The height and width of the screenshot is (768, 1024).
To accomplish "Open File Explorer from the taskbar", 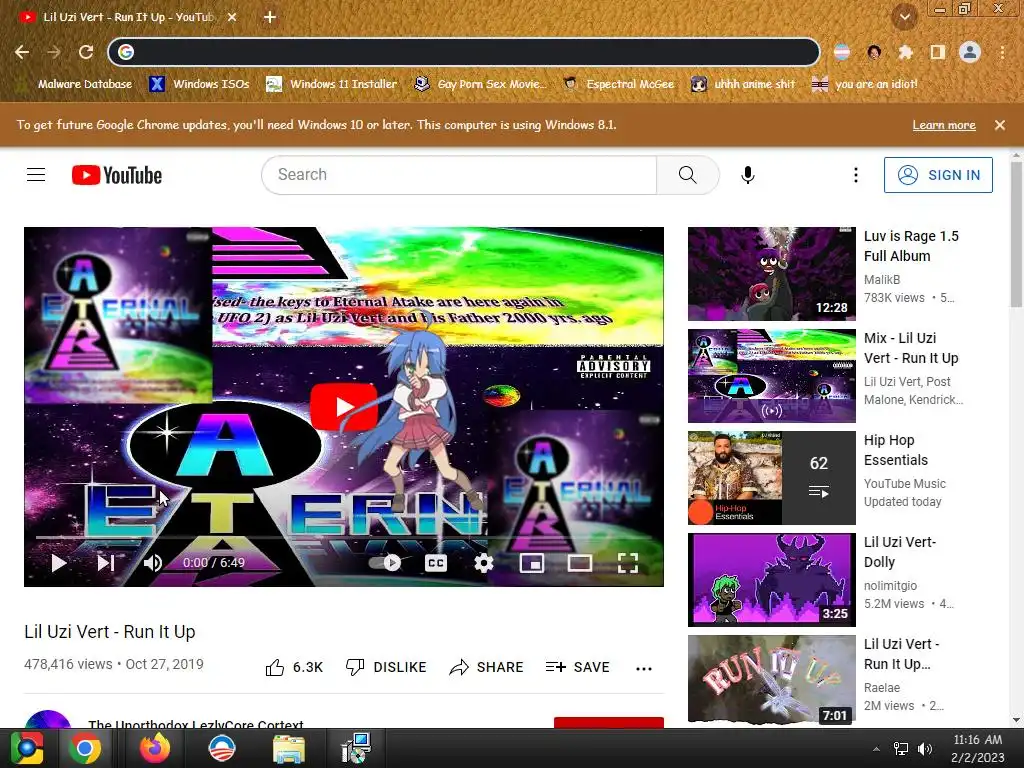I will click(289, 748).
